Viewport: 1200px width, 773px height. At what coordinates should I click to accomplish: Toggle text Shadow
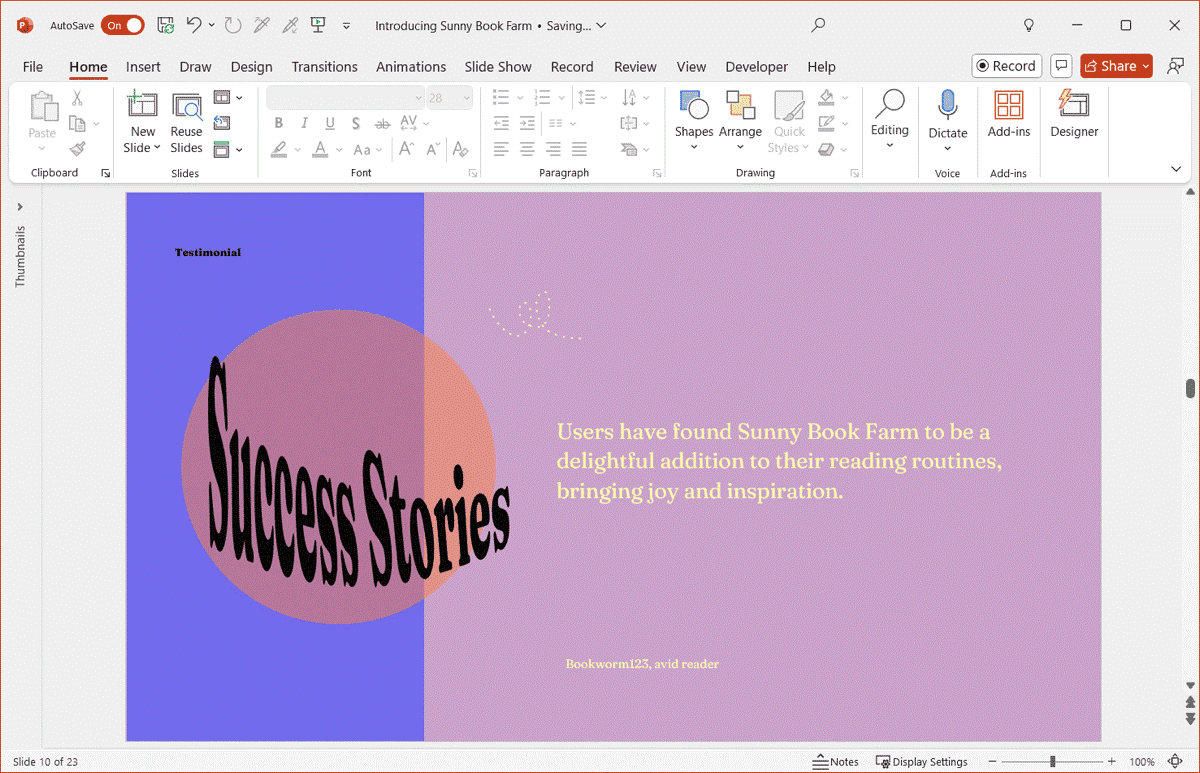coord(356,123)
